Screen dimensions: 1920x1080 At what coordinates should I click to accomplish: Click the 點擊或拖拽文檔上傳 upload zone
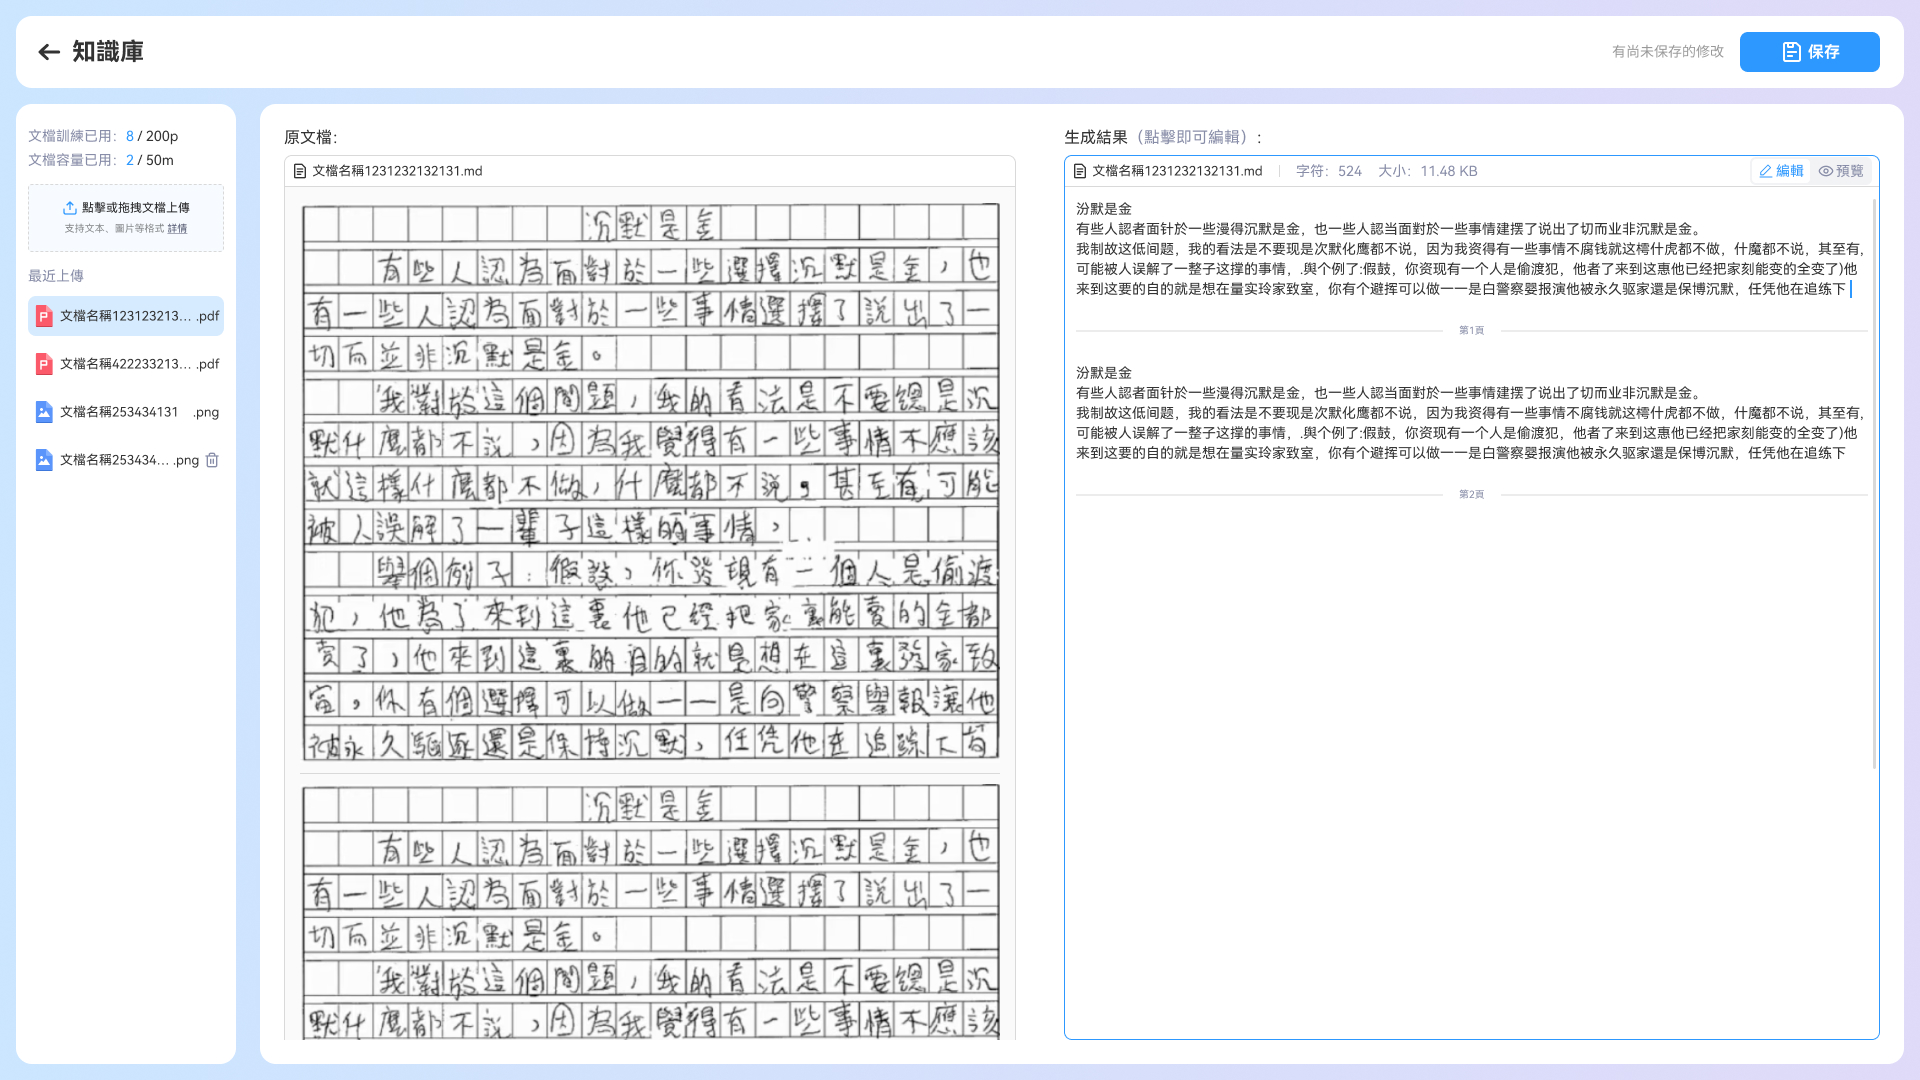126,217
